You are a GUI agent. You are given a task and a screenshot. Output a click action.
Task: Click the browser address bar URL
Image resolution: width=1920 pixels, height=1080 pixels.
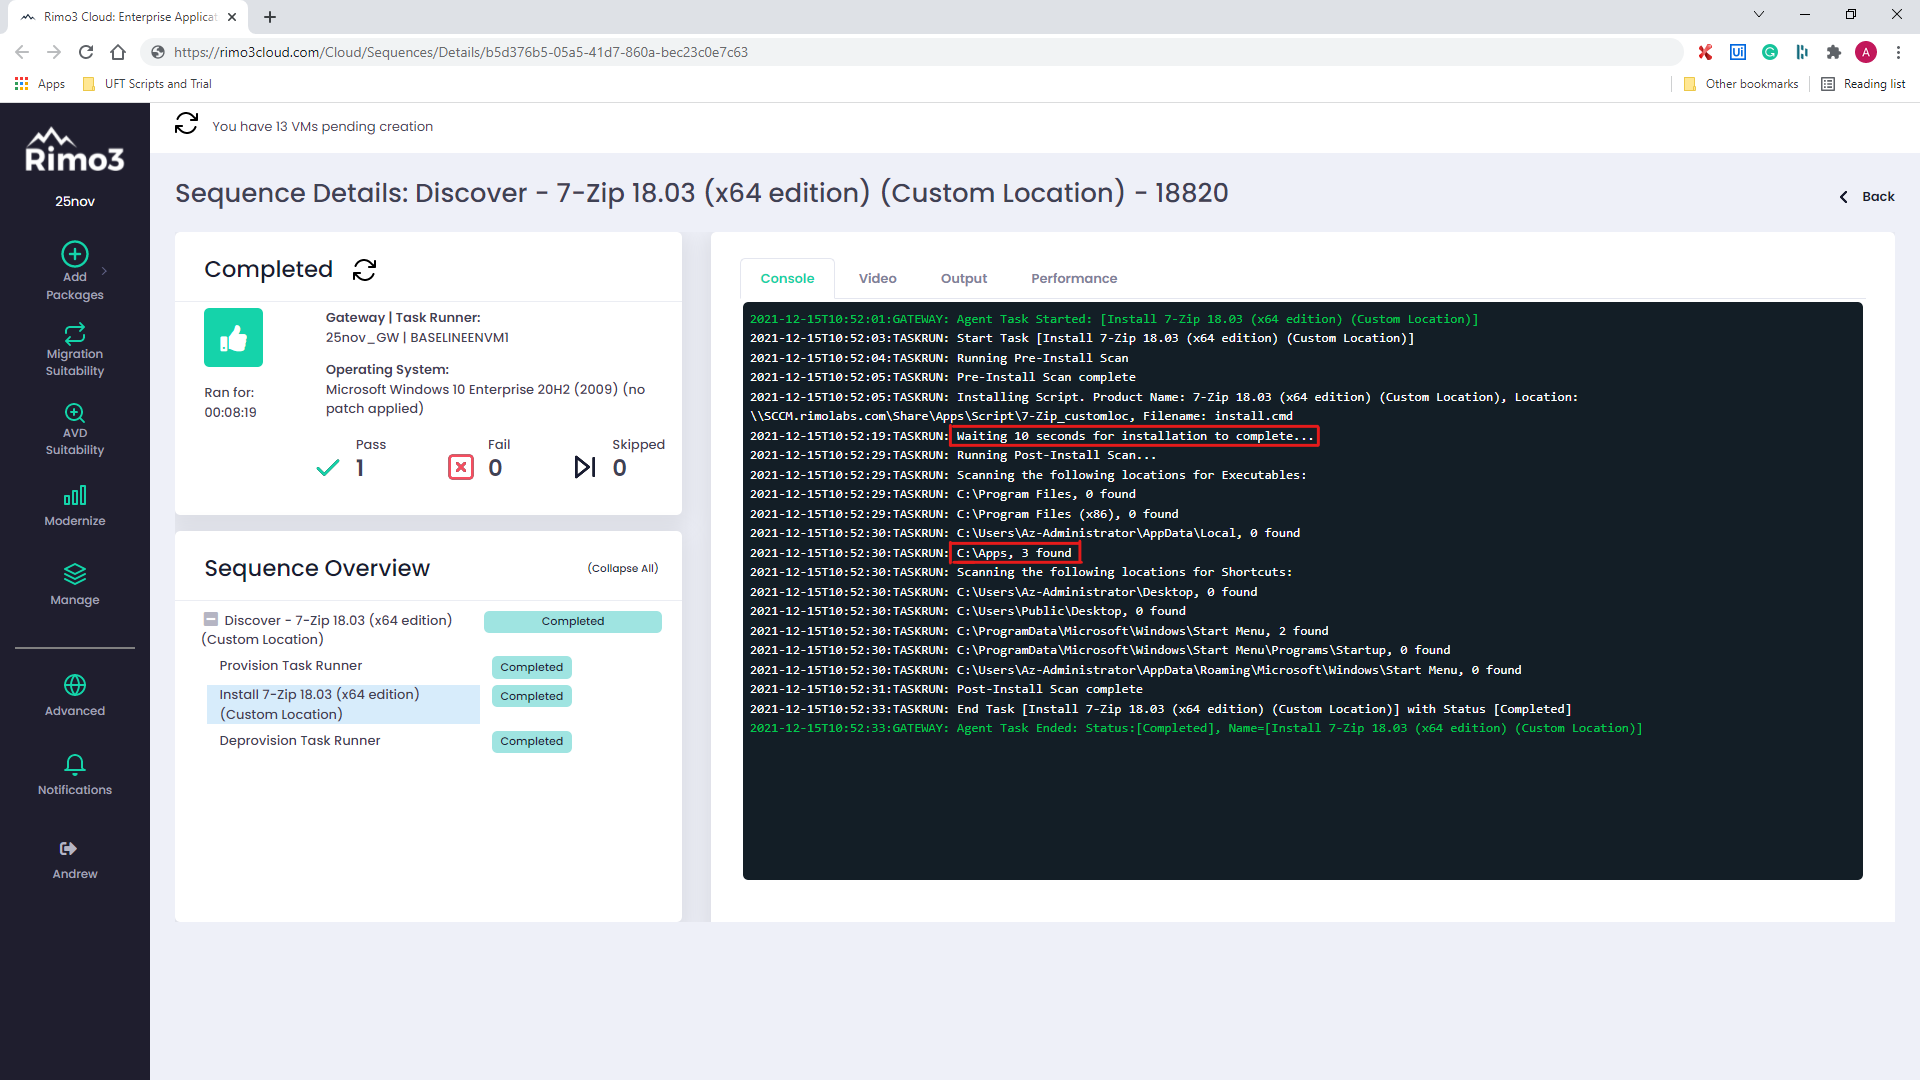pyautogui.click(x=460, y=52)
